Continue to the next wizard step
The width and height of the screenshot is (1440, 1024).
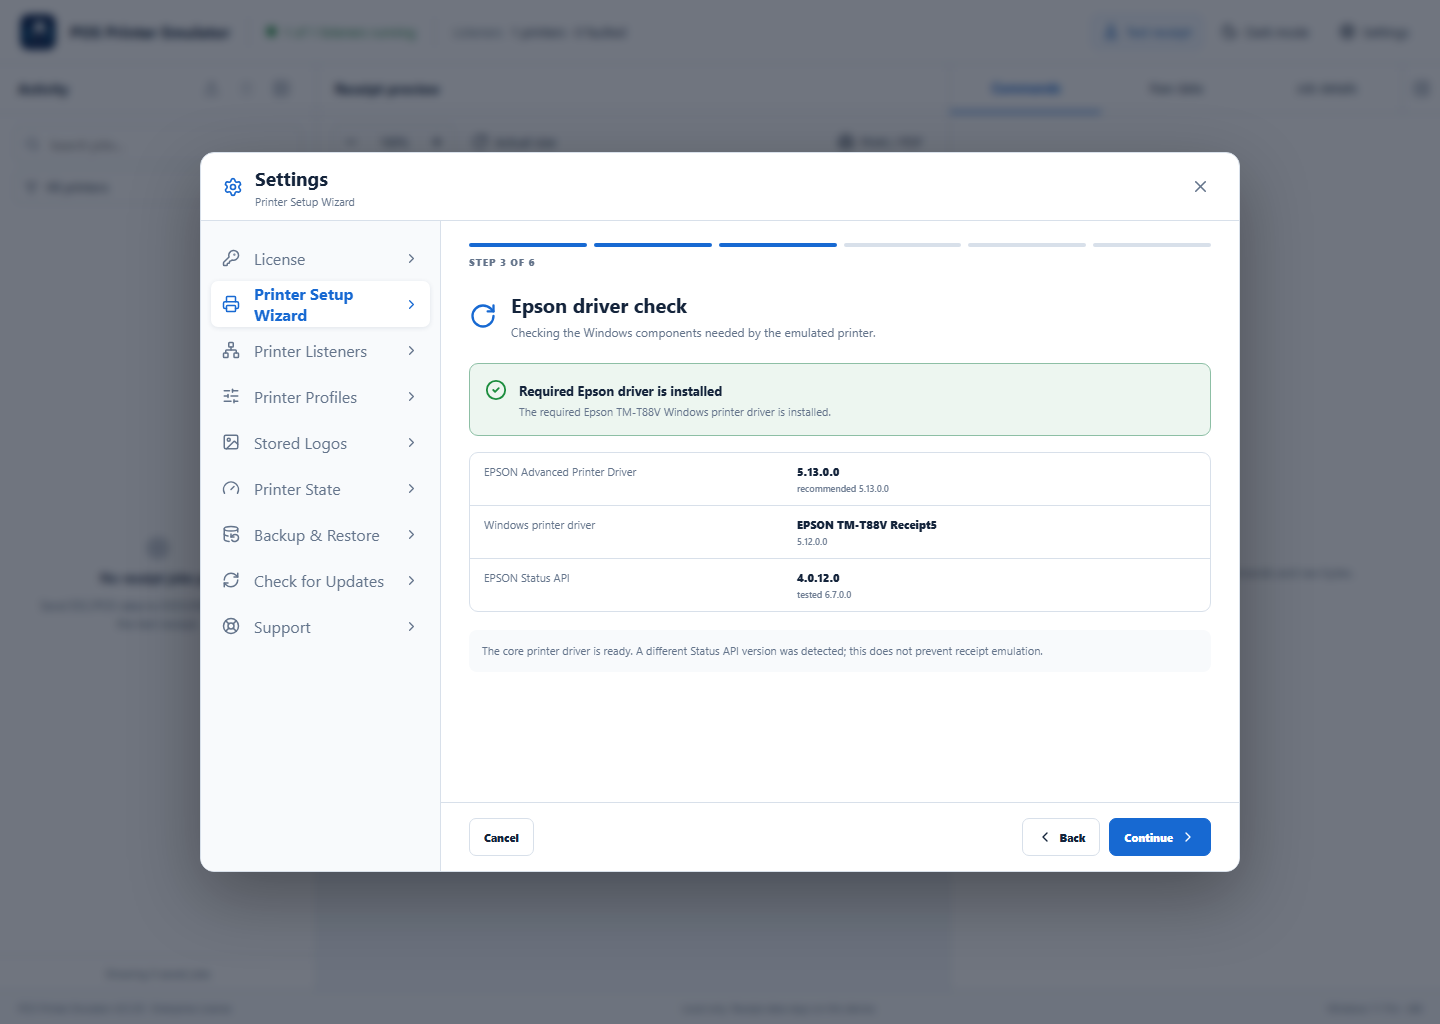coord(1160,837)
